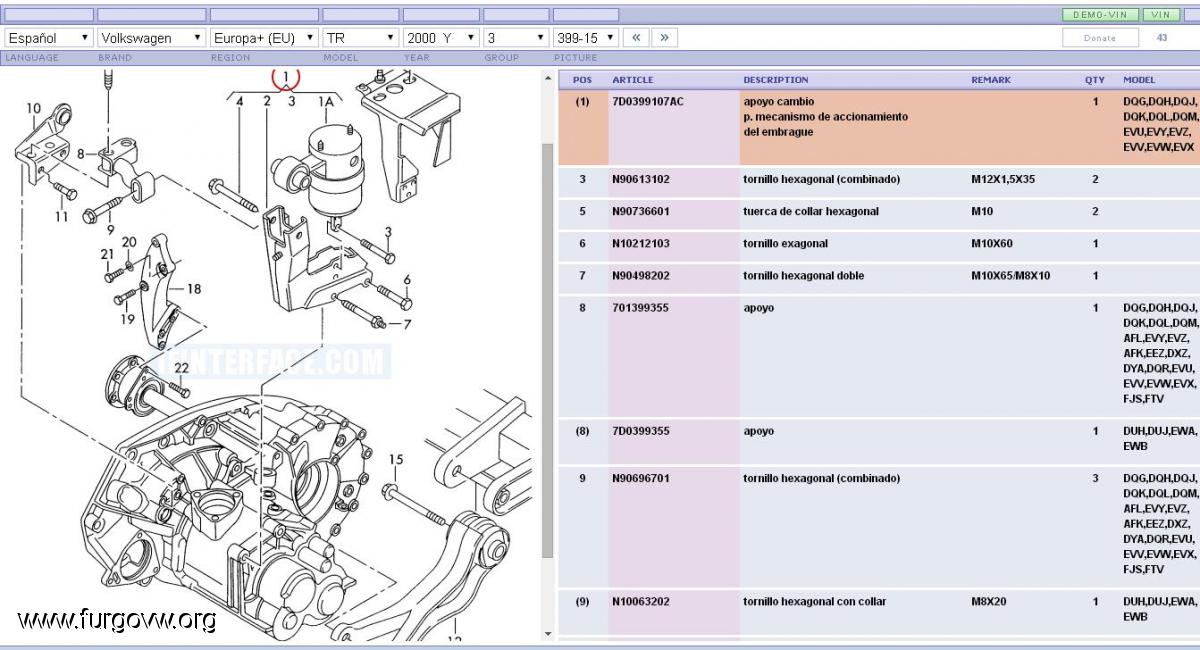The width and height of the screenshot is (1200, 650).
Task: Click model codes of article 7D0399107AC
Action: click(1160, 124)
